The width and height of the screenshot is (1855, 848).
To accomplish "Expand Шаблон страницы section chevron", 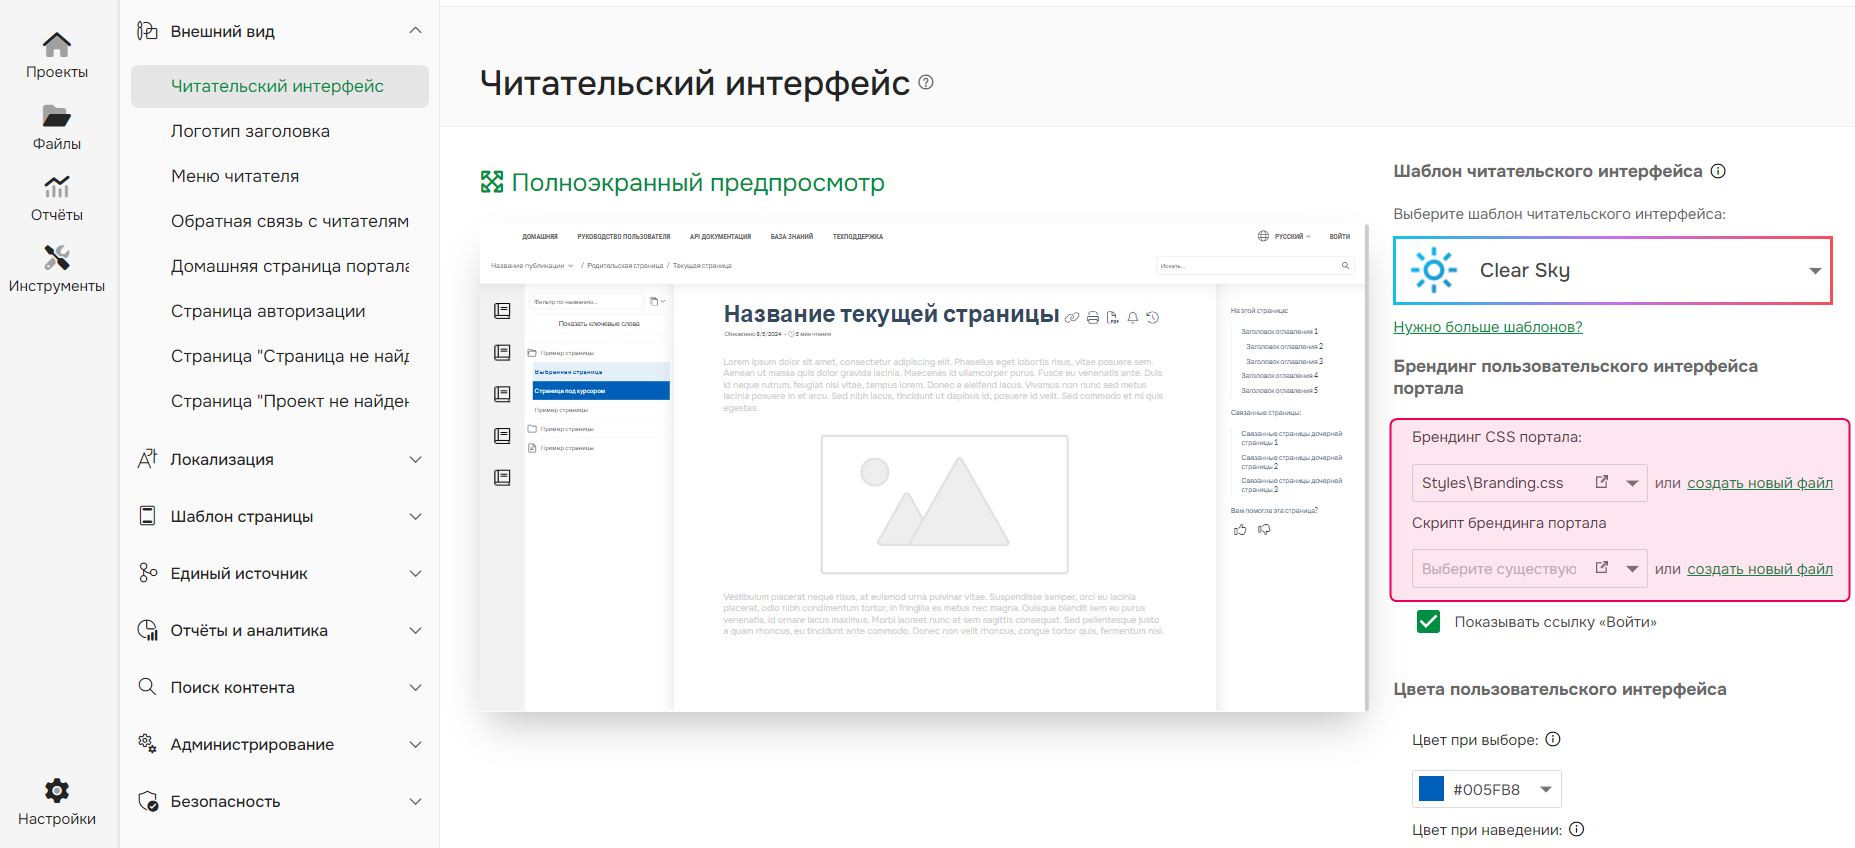I will [416, 516].
